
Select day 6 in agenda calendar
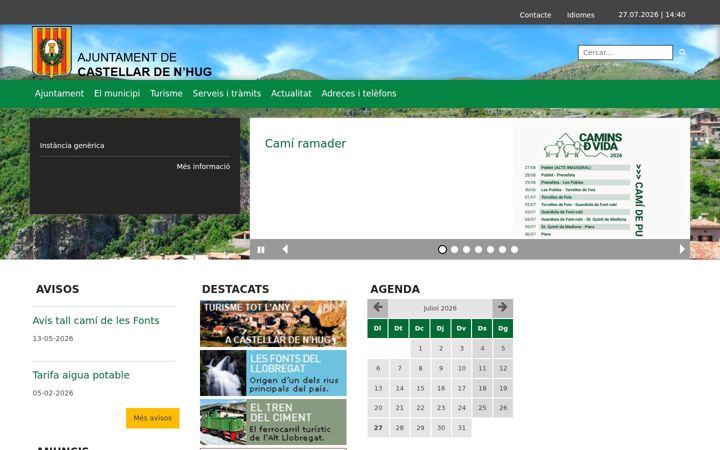pos(378,368)
